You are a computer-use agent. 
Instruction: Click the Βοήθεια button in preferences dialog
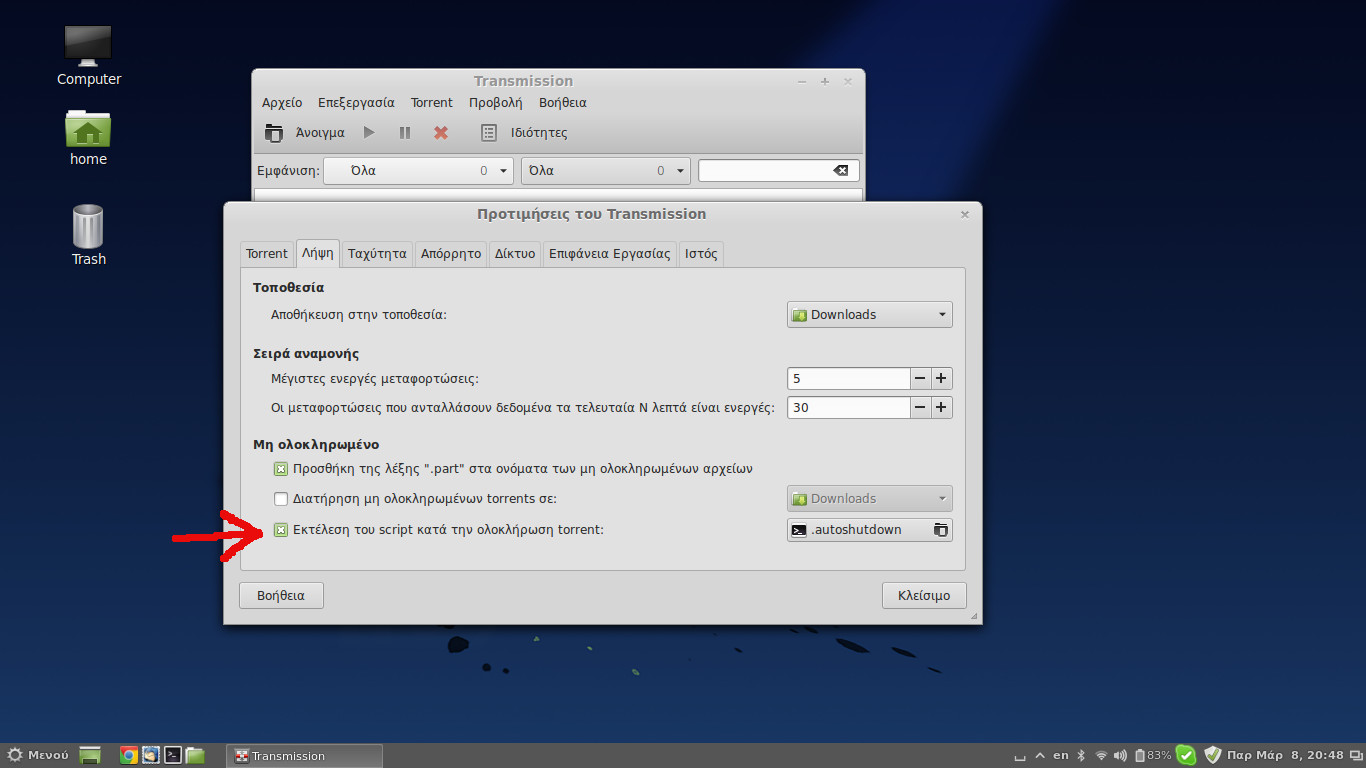[x=281, y=595]
